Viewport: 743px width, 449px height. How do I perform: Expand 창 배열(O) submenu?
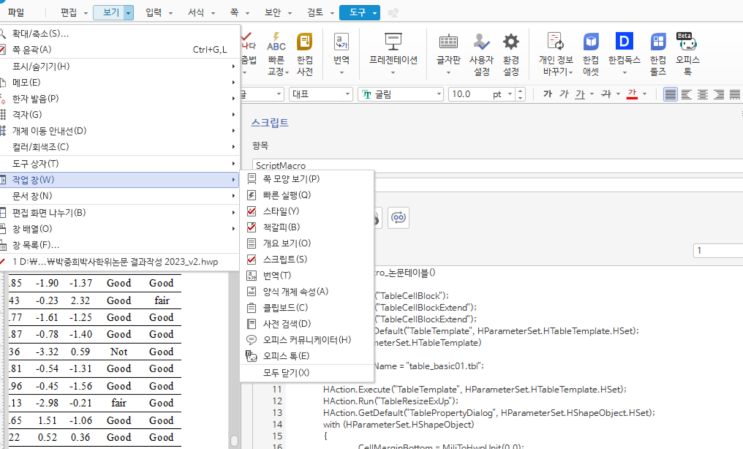118,229
